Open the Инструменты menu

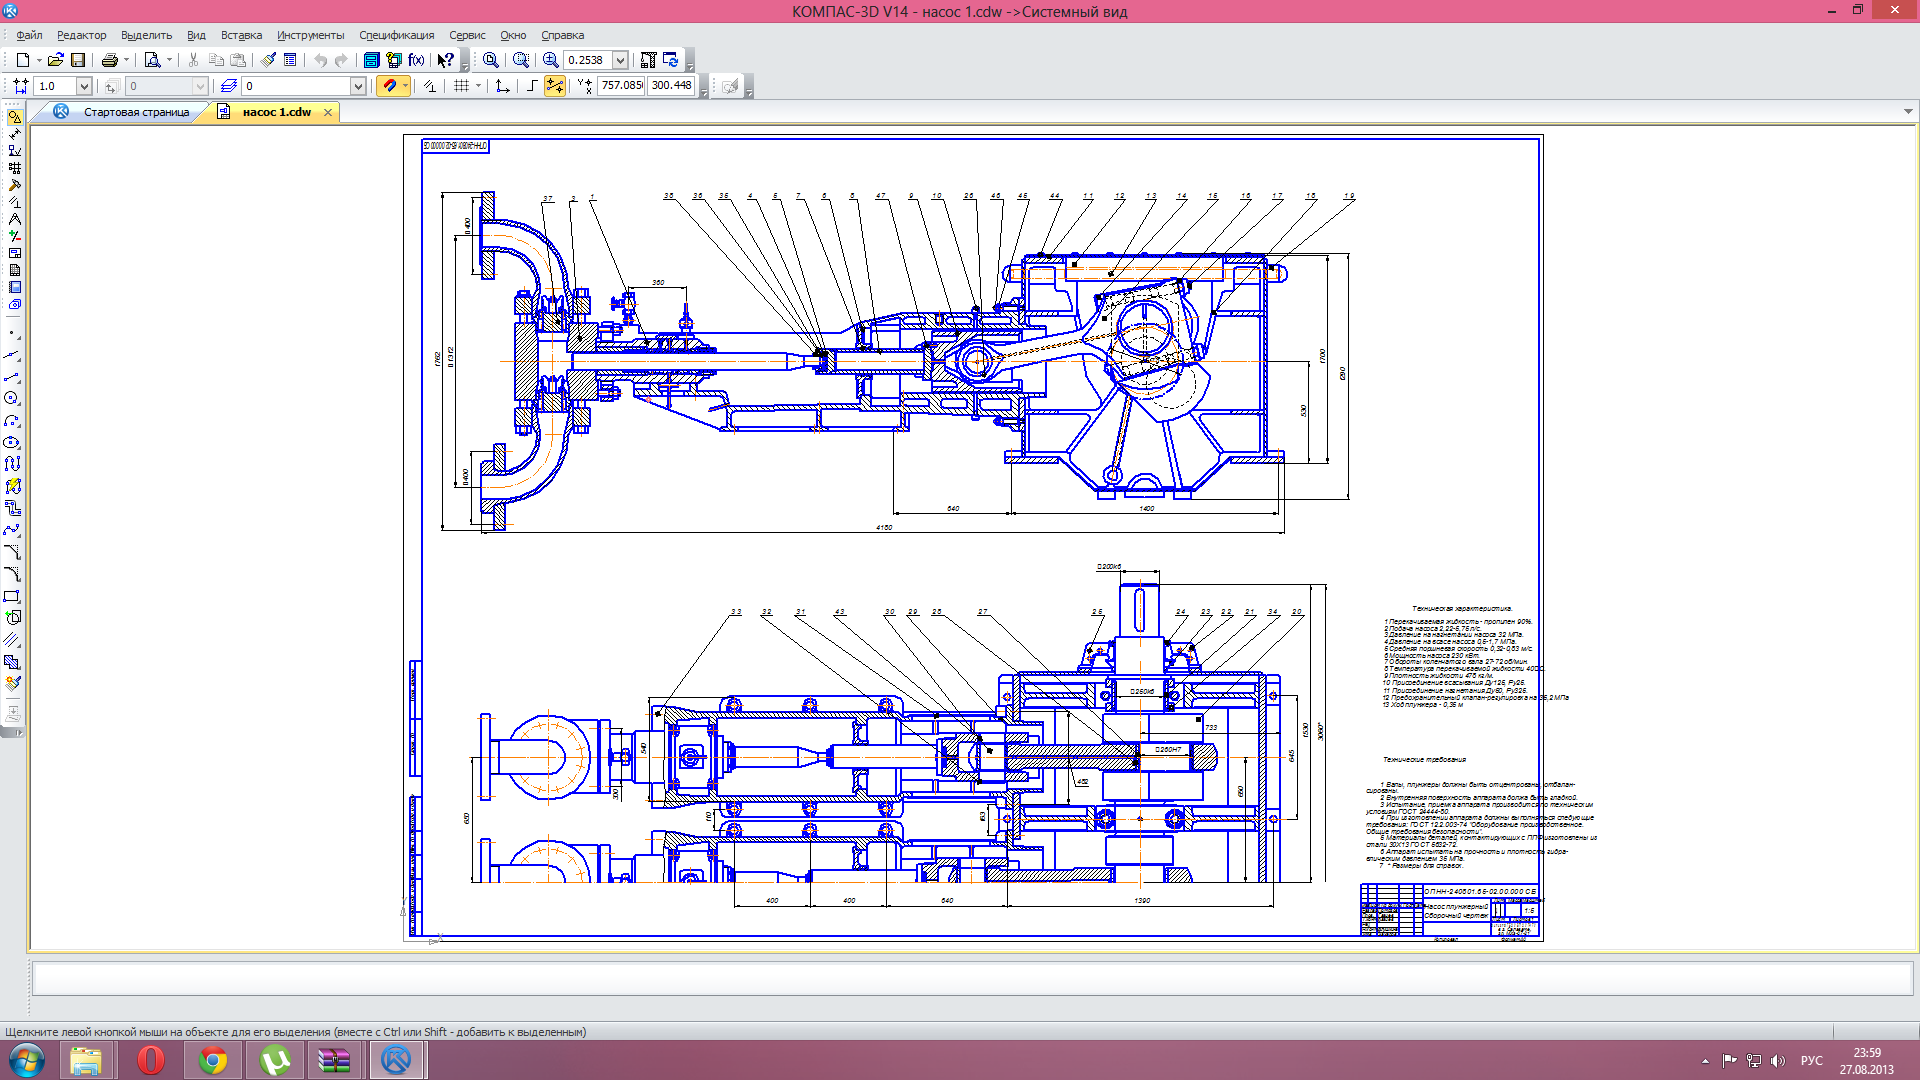[x=310, y=35]
